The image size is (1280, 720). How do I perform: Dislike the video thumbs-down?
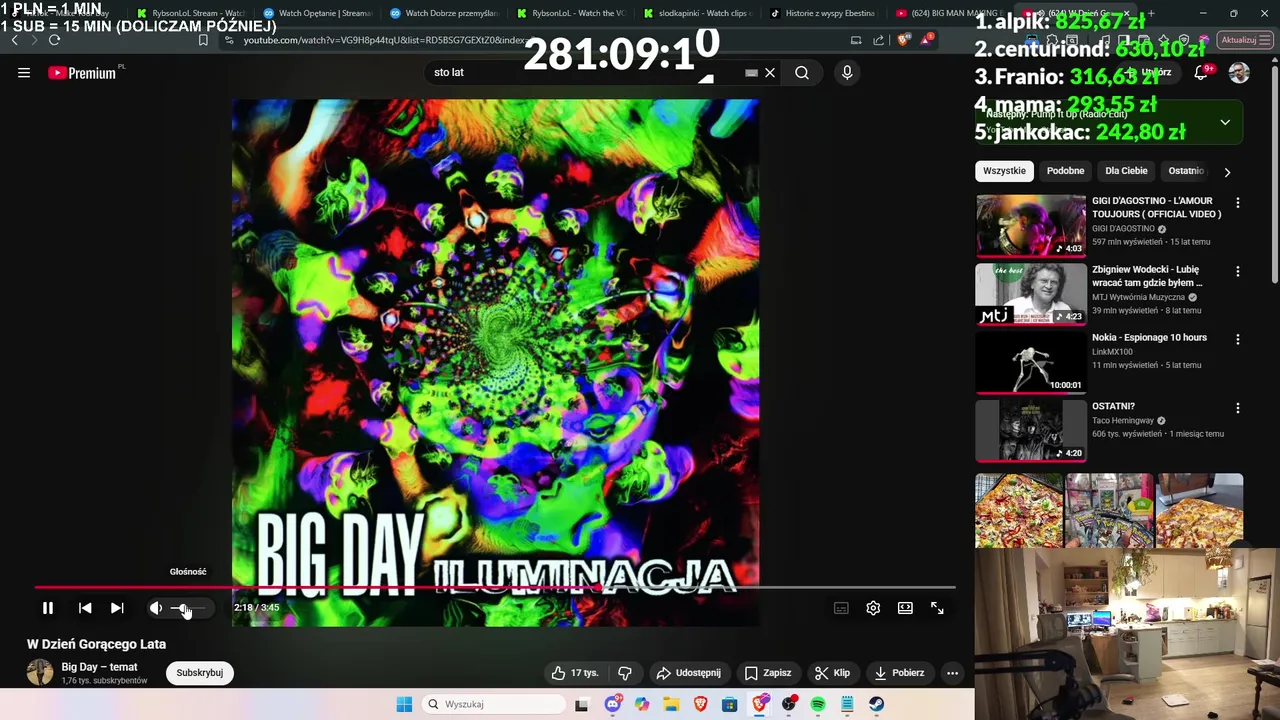pyautogui.click(x=625, y=673)
